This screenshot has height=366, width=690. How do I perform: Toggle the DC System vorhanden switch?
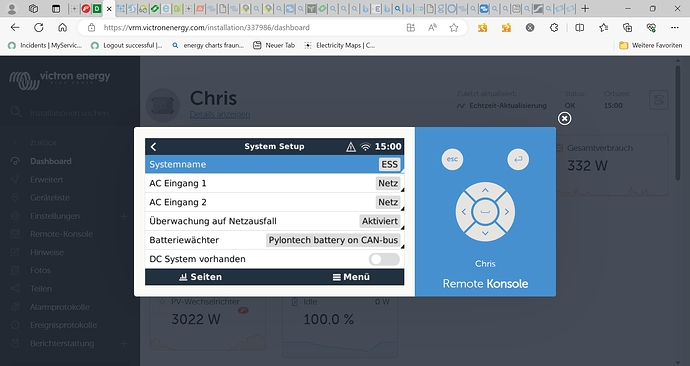coord(384,259)
